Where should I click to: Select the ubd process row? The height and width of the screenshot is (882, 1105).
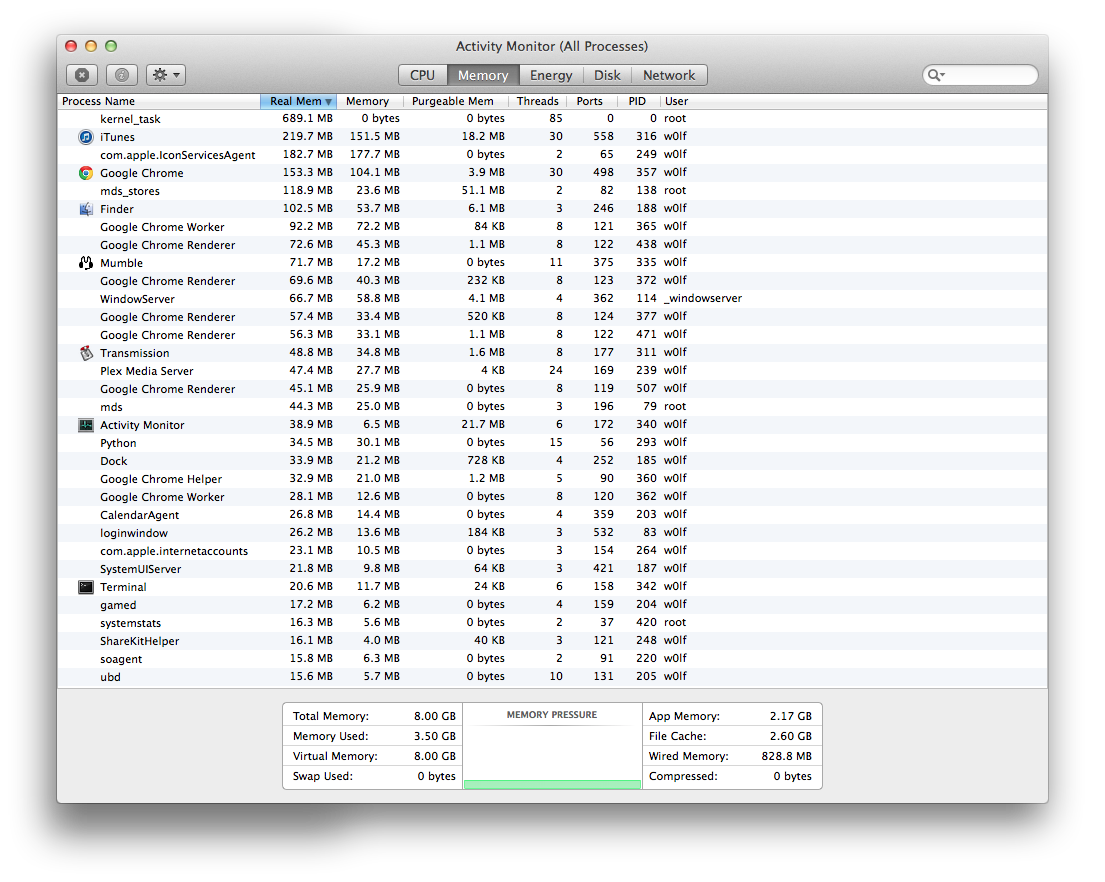[552, 676]
